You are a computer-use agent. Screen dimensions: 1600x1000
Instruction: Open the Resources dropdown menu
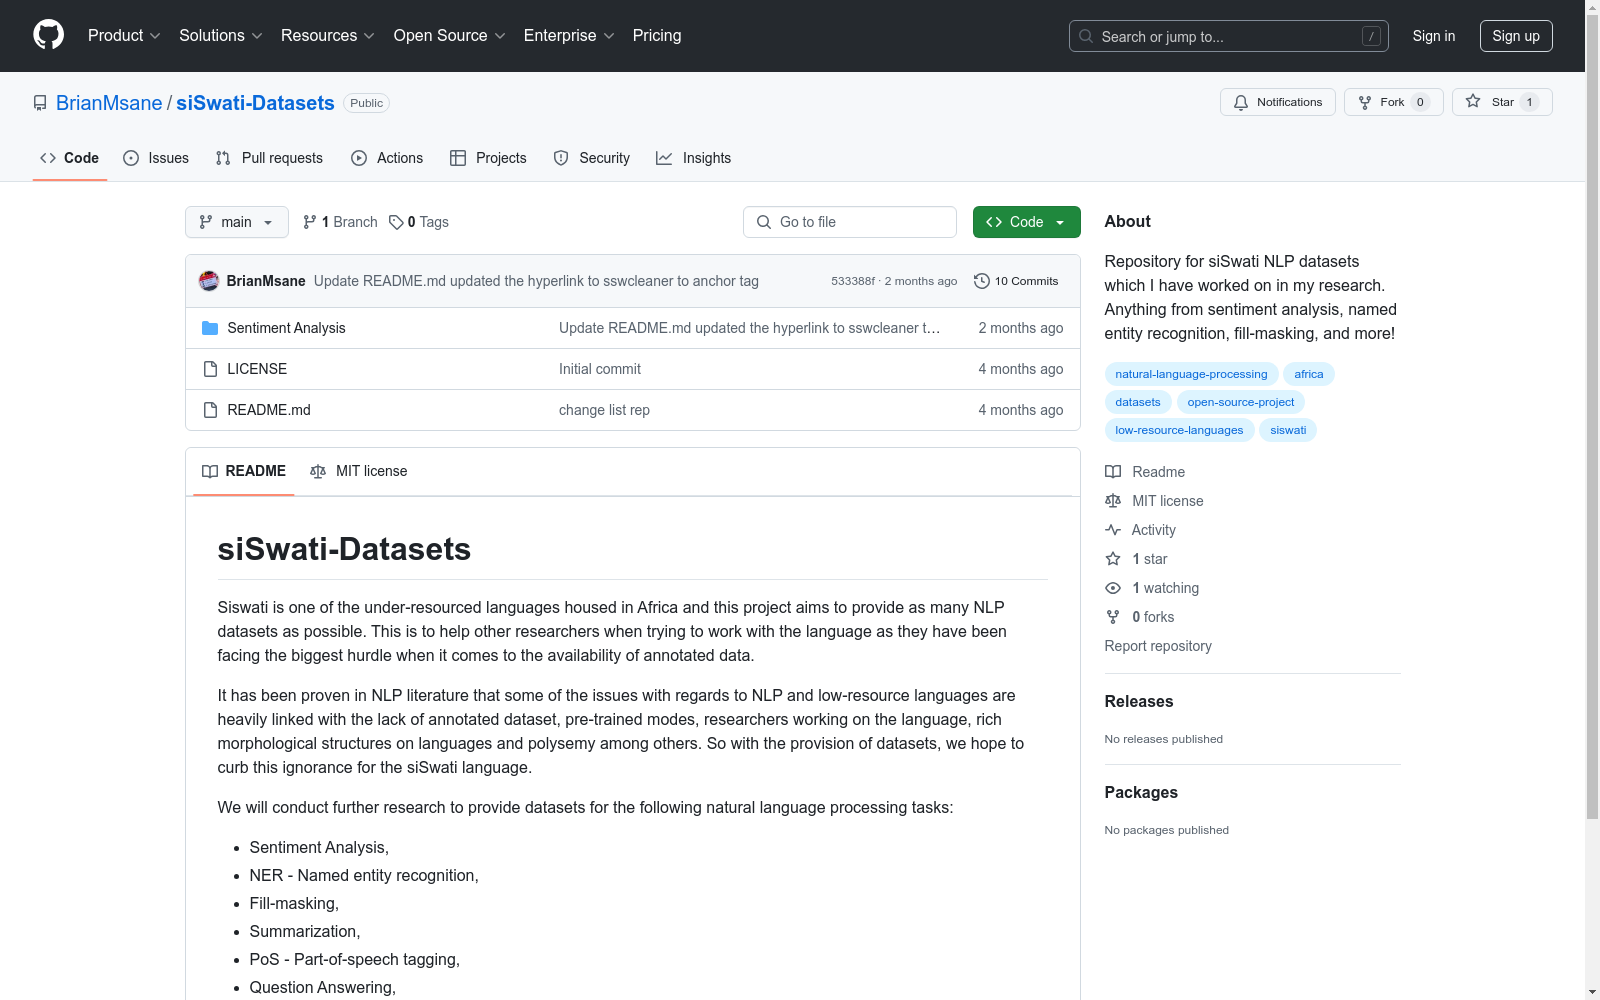pos(328,35)
